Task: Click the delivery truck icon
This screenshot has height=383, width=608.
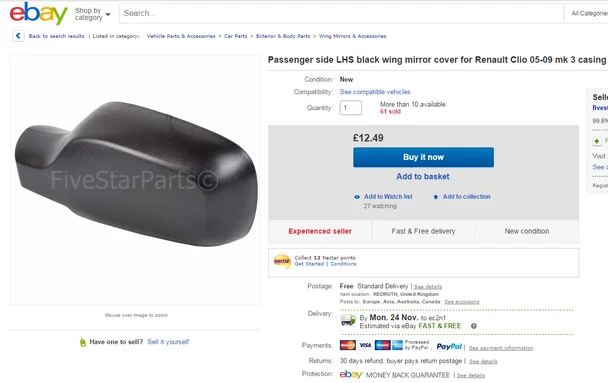Action: pyautogui.click(x=348, y=320)
